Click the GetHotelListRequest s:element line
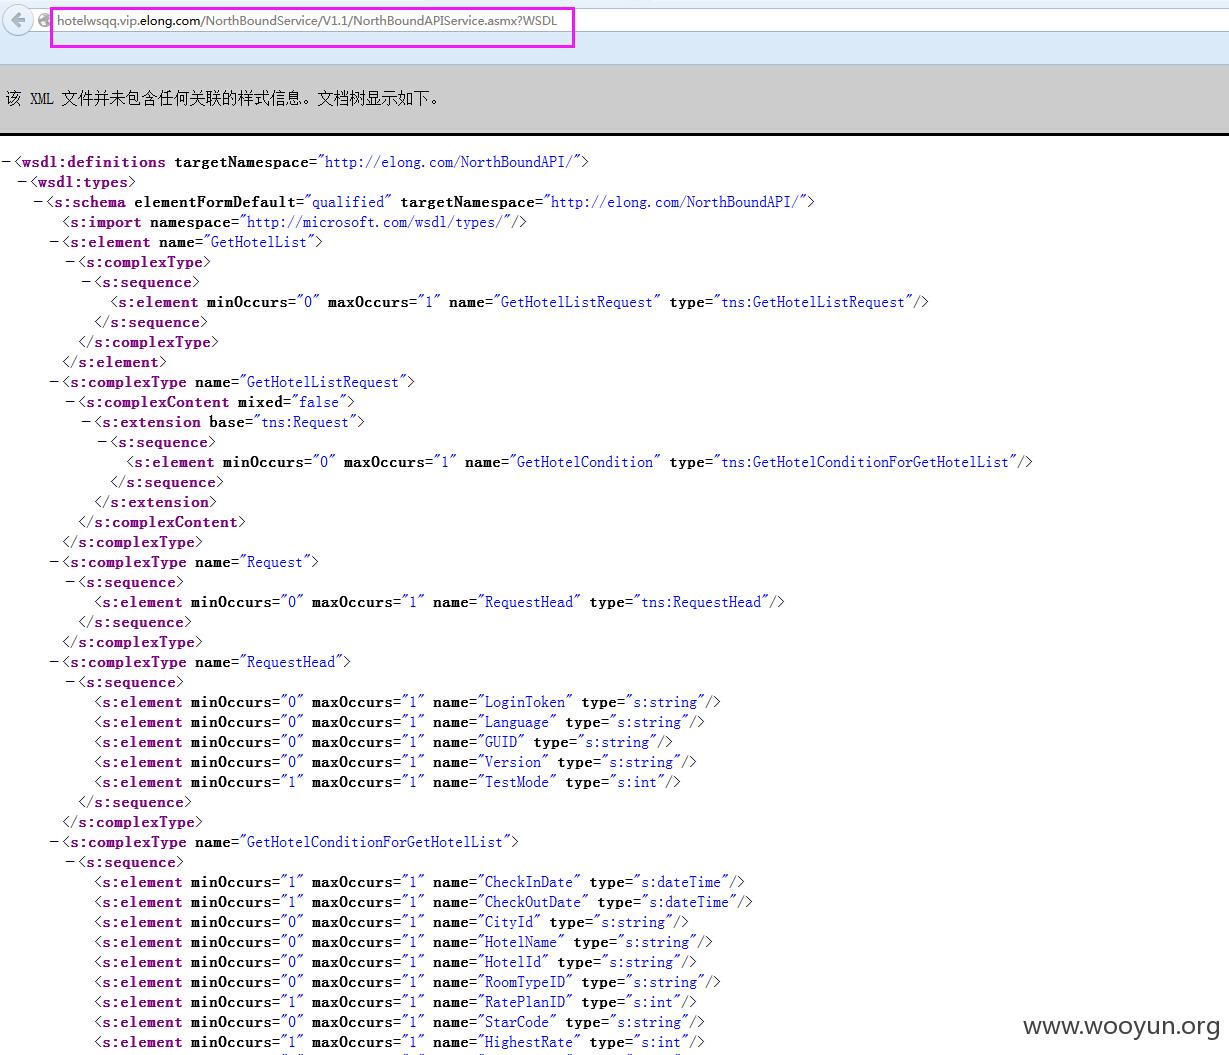The height and width of the screenshot is (1055, 1229). coord(519,302)
